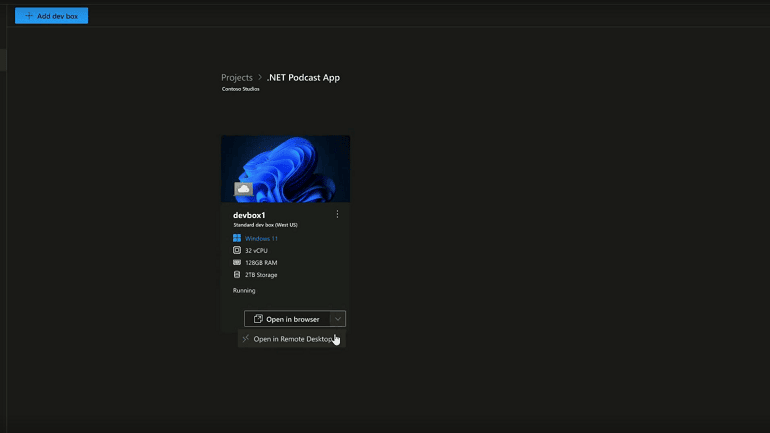
Task: Select Standard dev box (West US) text
Action: [265, 225]
